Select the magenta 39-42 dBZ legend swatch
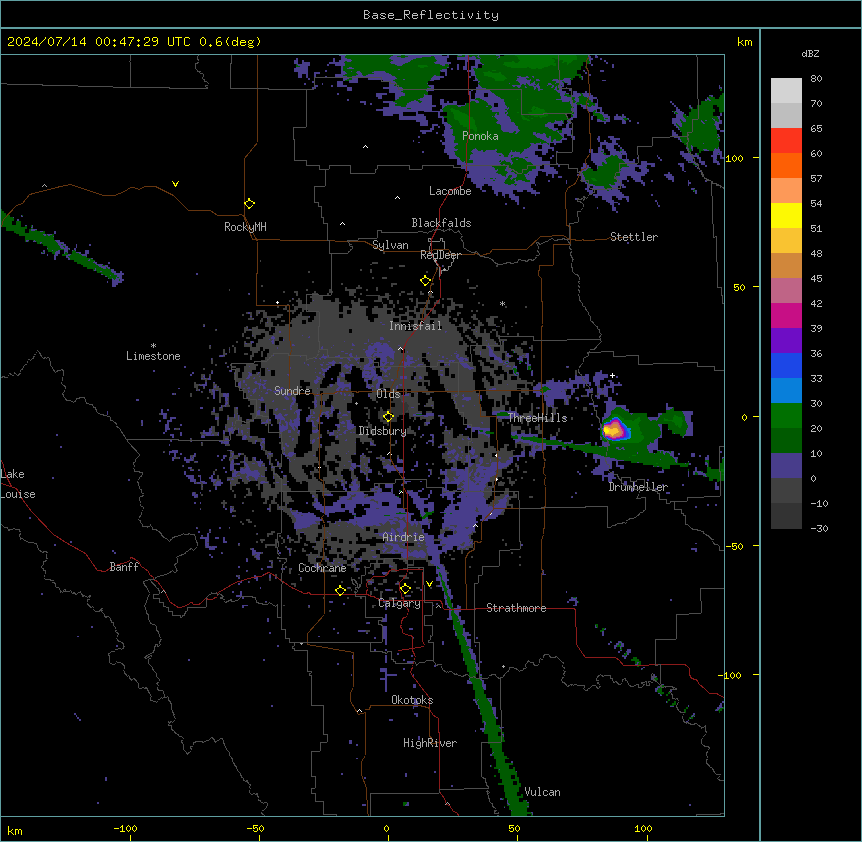862x842 pixels. click(786, 315)
